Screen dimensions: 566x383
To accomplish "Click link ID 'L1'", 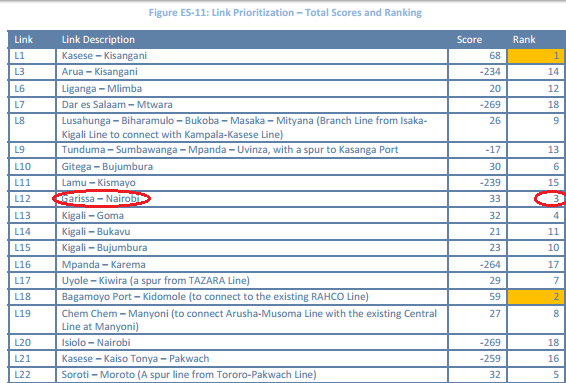I will coord(19,56).
